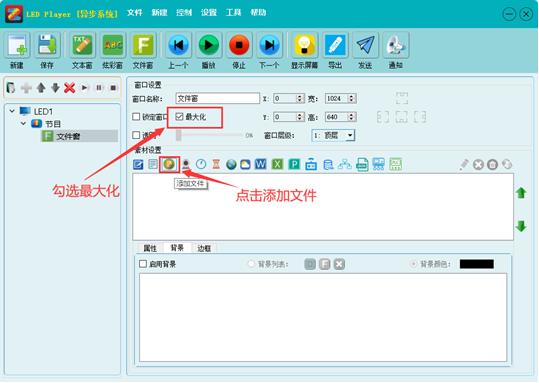Image resolution: width=539 pixels, height=383 pixels.
Task: Click the Excel spreadsheet material icon
Action: (x=277, y=164)
